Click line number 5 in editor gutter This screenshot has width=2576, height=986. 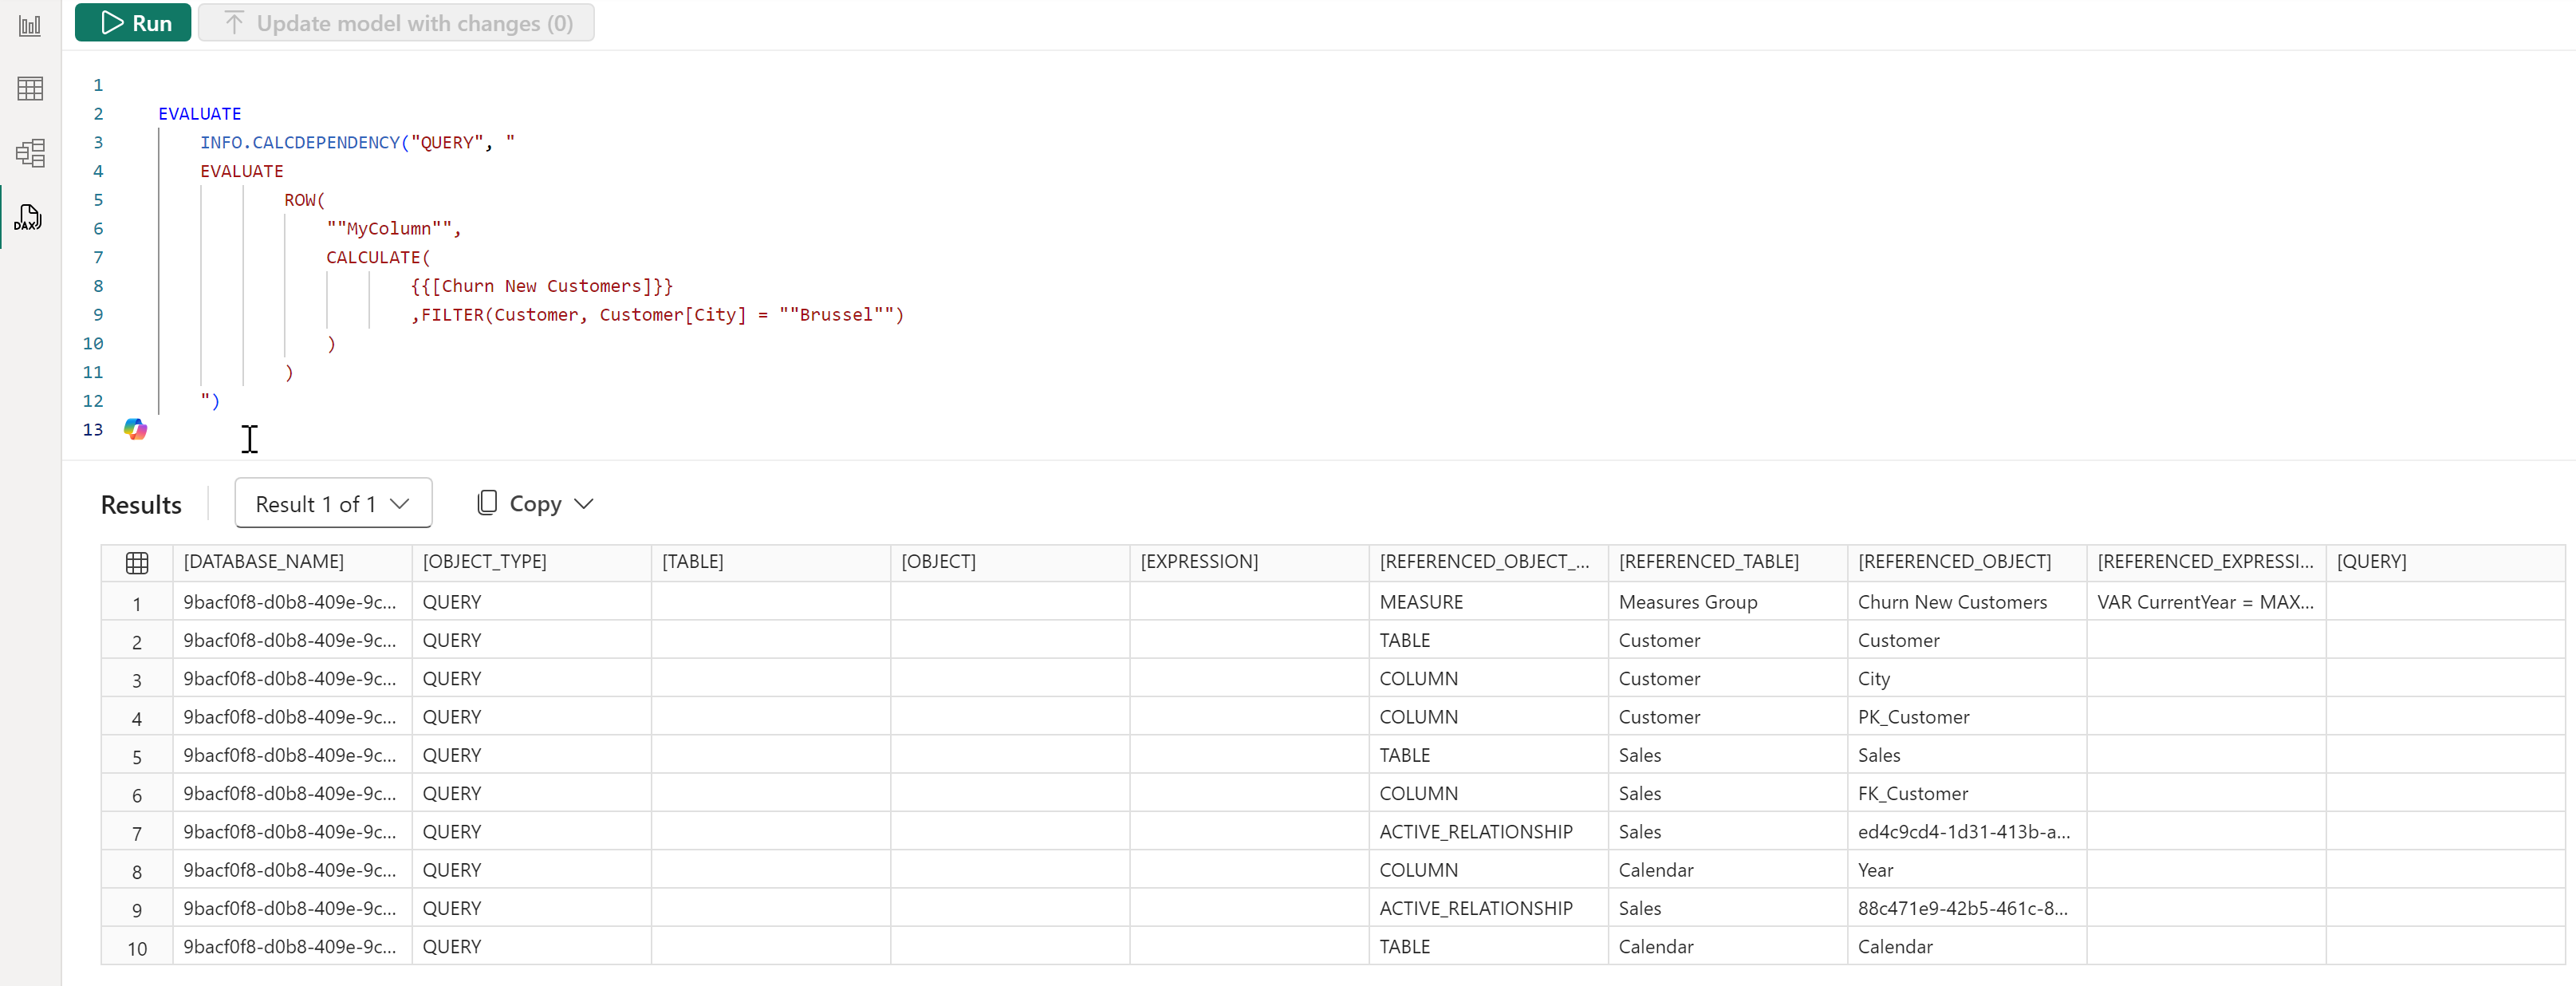coord(98,200)
